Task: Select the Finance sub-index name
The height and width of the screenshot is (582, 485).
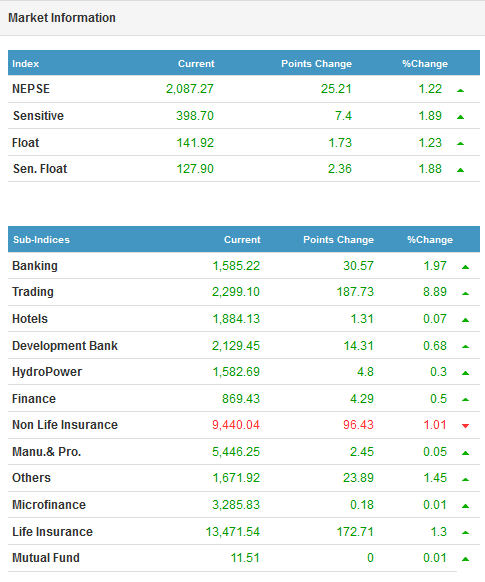Action: [34, 399]
